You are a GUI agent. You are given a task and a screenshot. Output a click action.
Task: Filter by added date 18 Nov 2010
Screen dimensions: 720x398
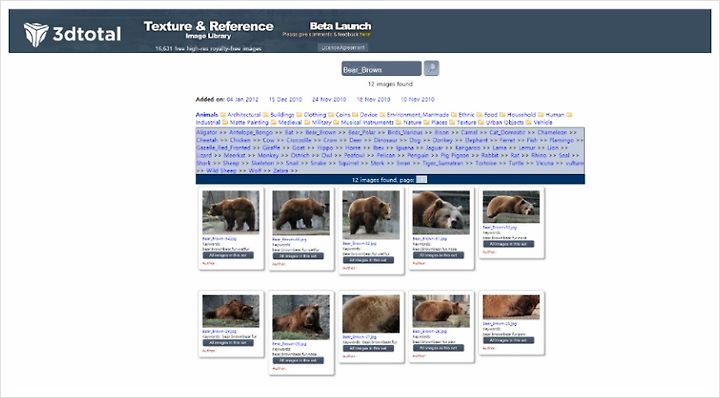pos(373,100)
